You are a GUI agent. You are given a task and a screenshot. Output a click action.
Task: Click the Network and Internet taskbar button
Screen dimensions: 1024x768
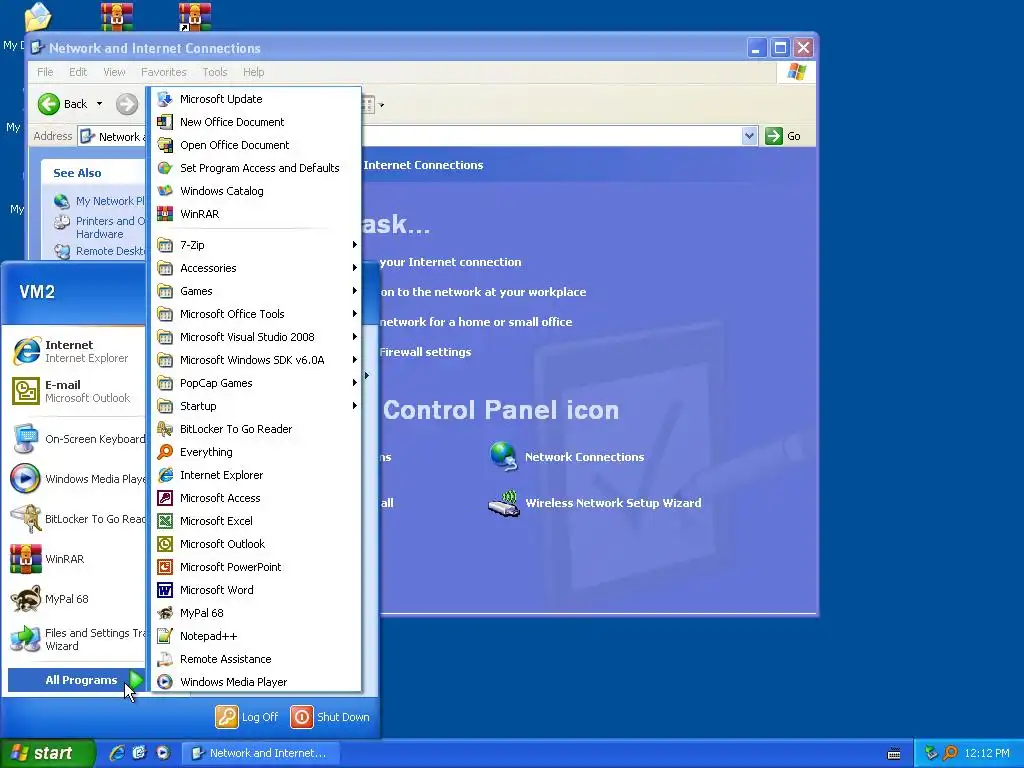[259, 753]
